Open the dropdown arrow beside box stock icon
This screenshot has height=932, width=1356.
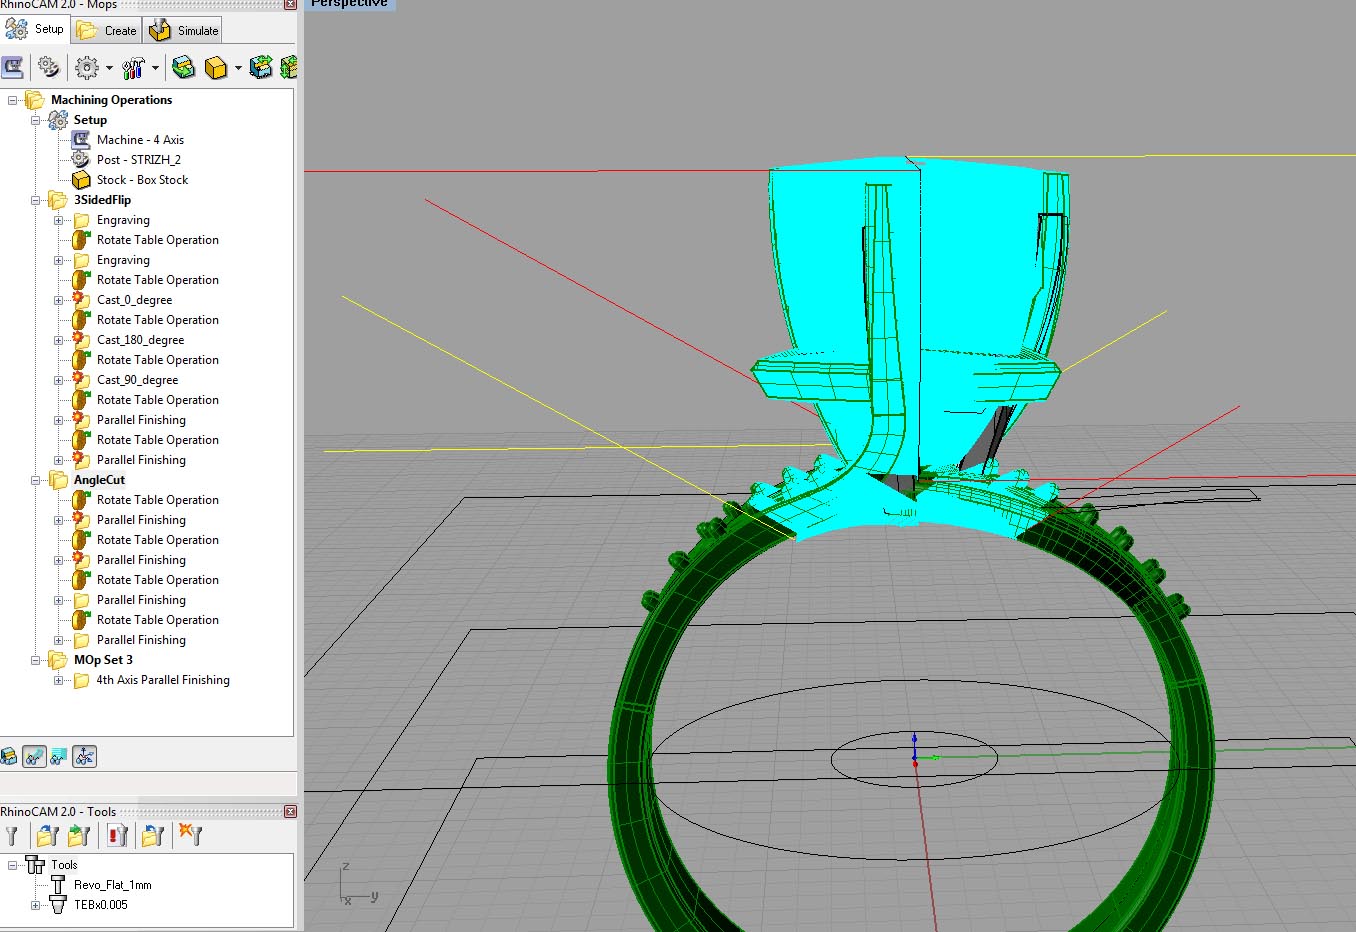tap(238, 68)
